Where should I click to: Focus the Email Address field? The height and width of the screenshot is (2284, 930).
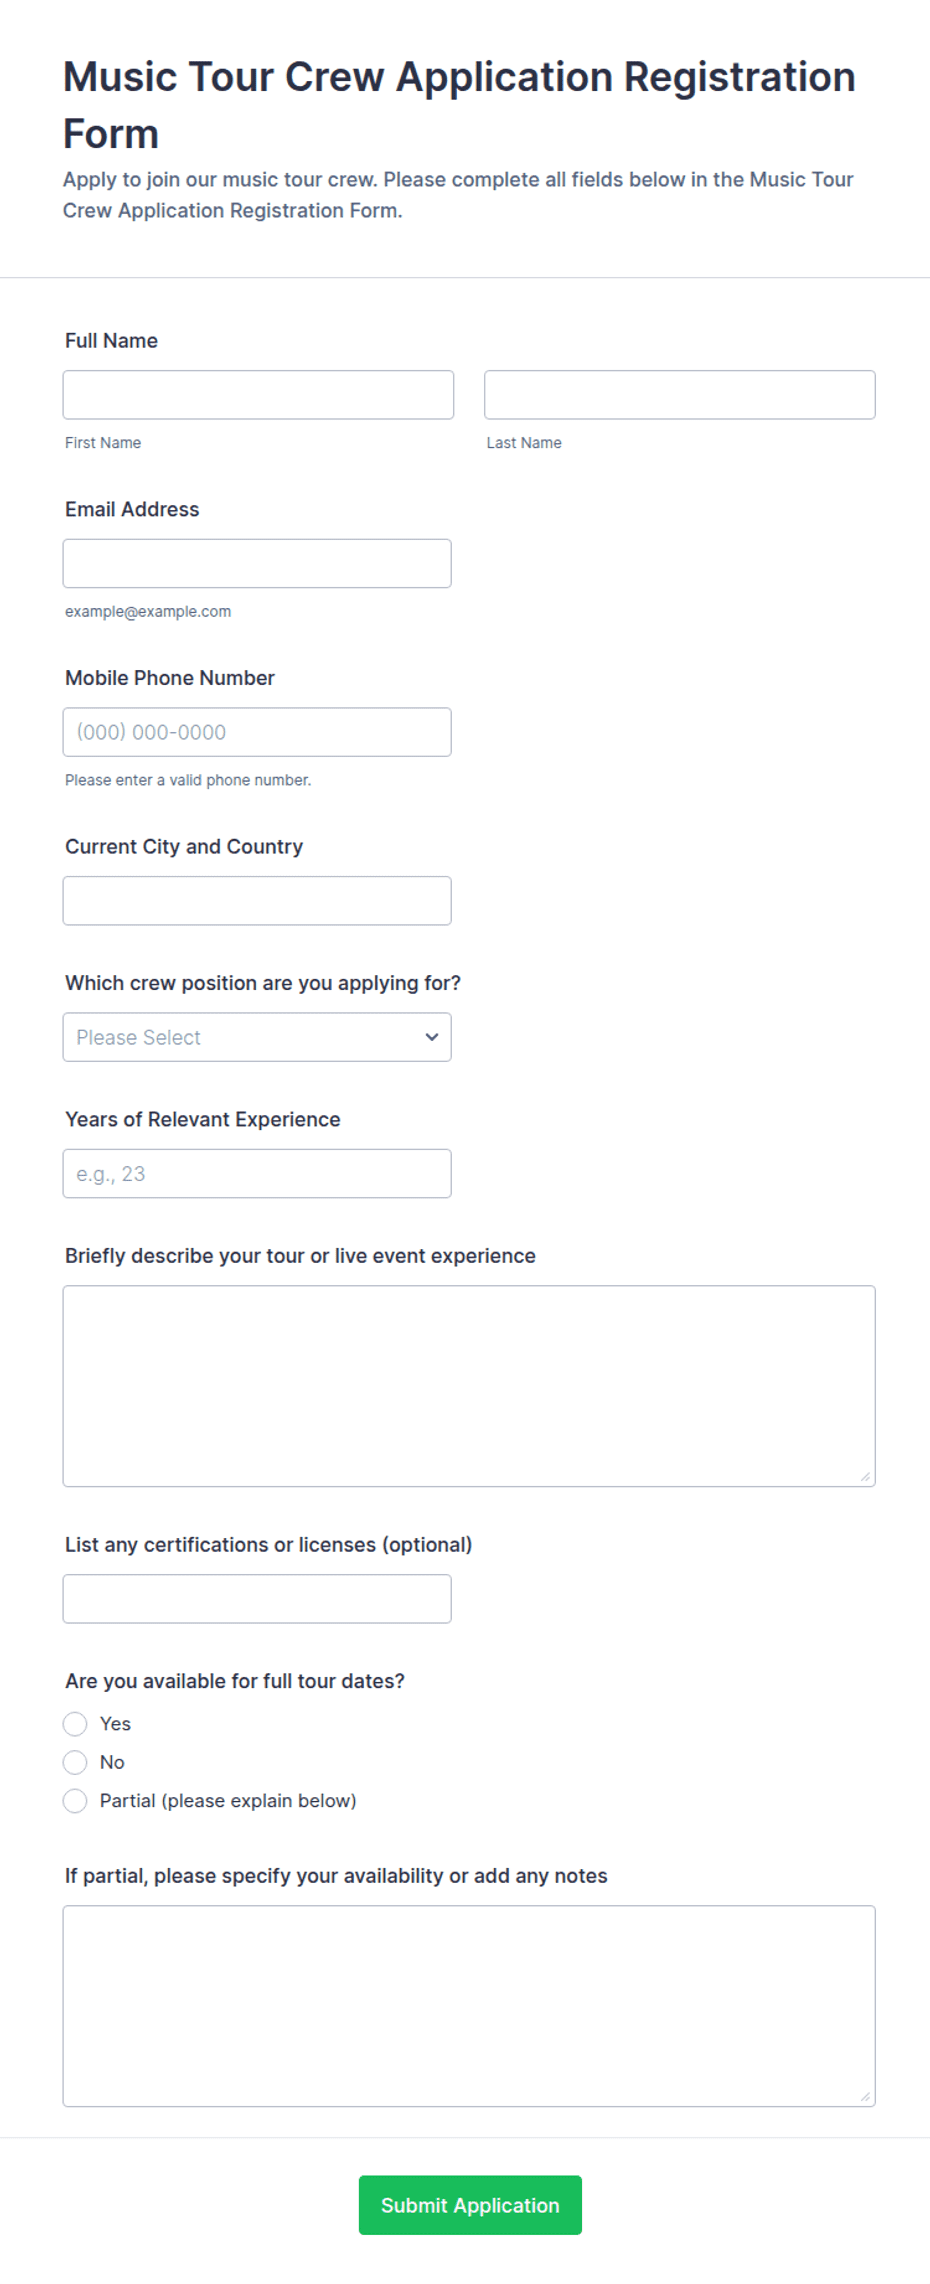pyautogui.click(x=257, y=564)
